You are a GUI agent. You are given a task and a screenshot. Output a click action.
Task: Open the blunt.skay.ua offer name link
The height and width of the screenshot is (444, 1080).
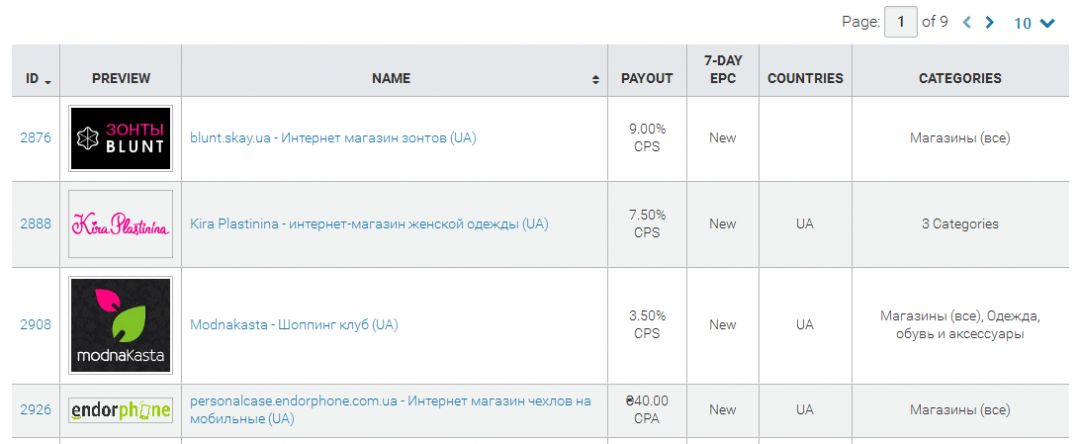pyautogui.click(x=333, y=138)
